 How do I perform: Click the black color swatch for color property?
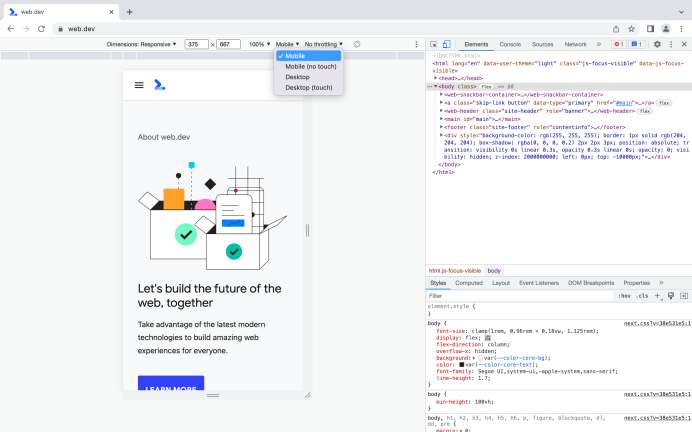click(461, 364)
